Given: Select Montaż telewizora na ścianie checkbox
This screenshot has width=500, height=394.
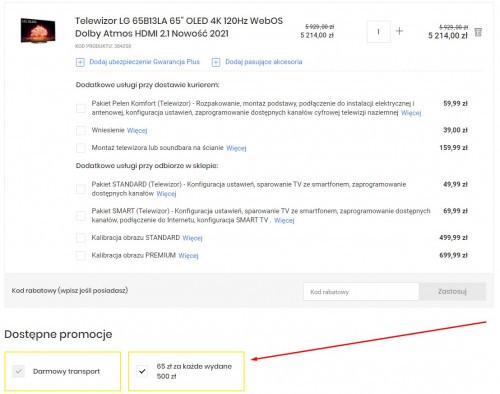Looking at the screenshot, I should (x=81, y=148).
